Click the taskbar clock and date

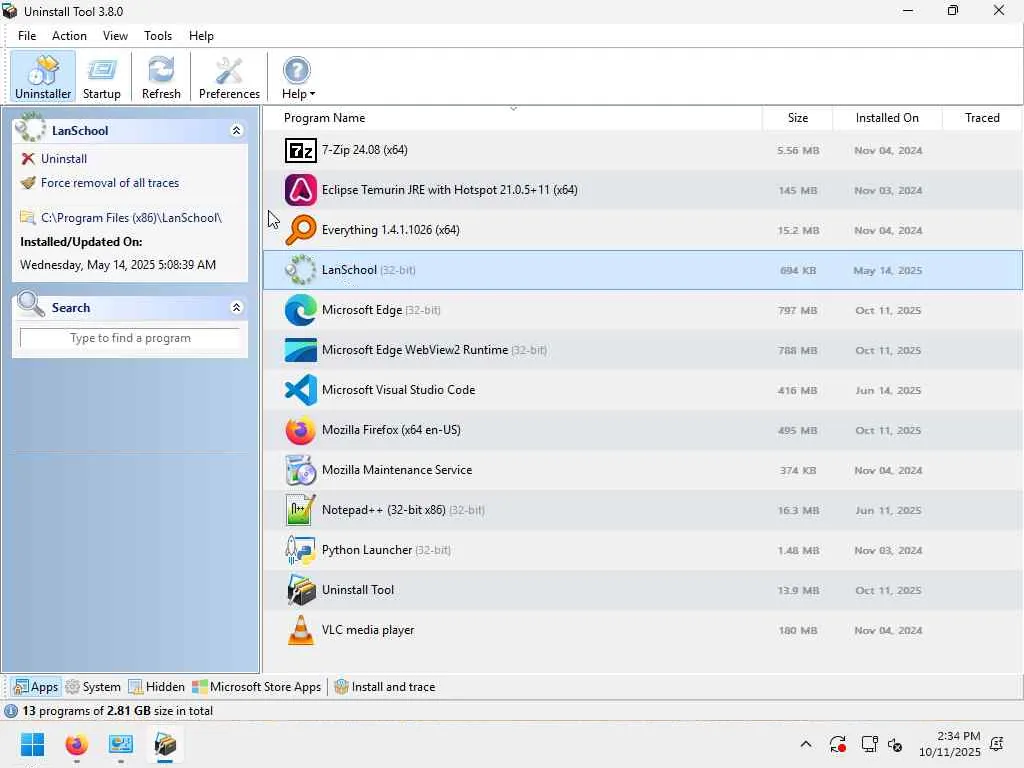(950, 744)
